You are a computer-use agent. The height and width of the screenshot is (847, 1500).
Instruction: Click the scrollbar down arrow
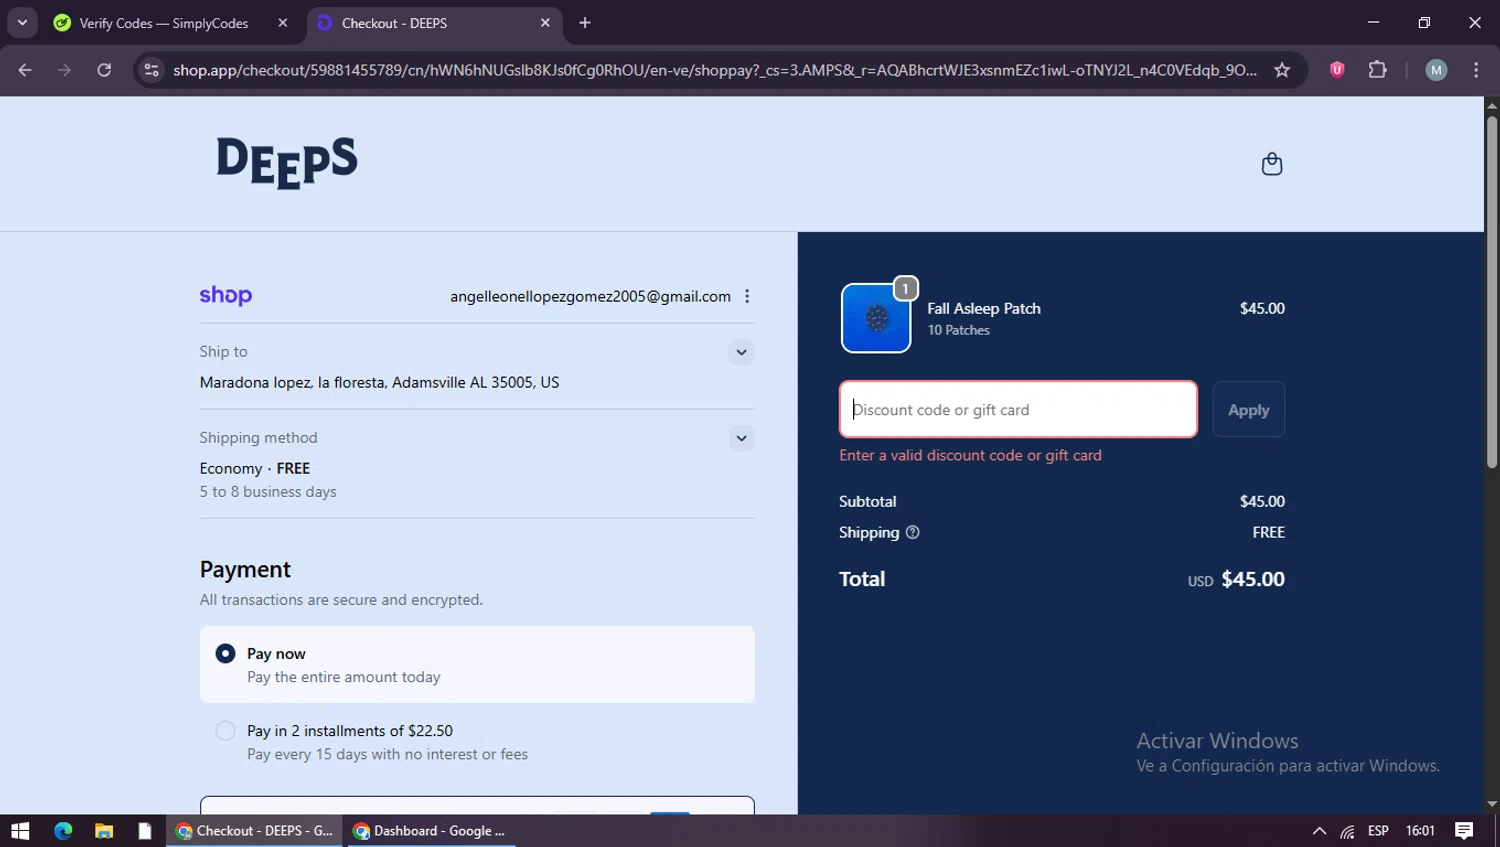pos(1491,804)
